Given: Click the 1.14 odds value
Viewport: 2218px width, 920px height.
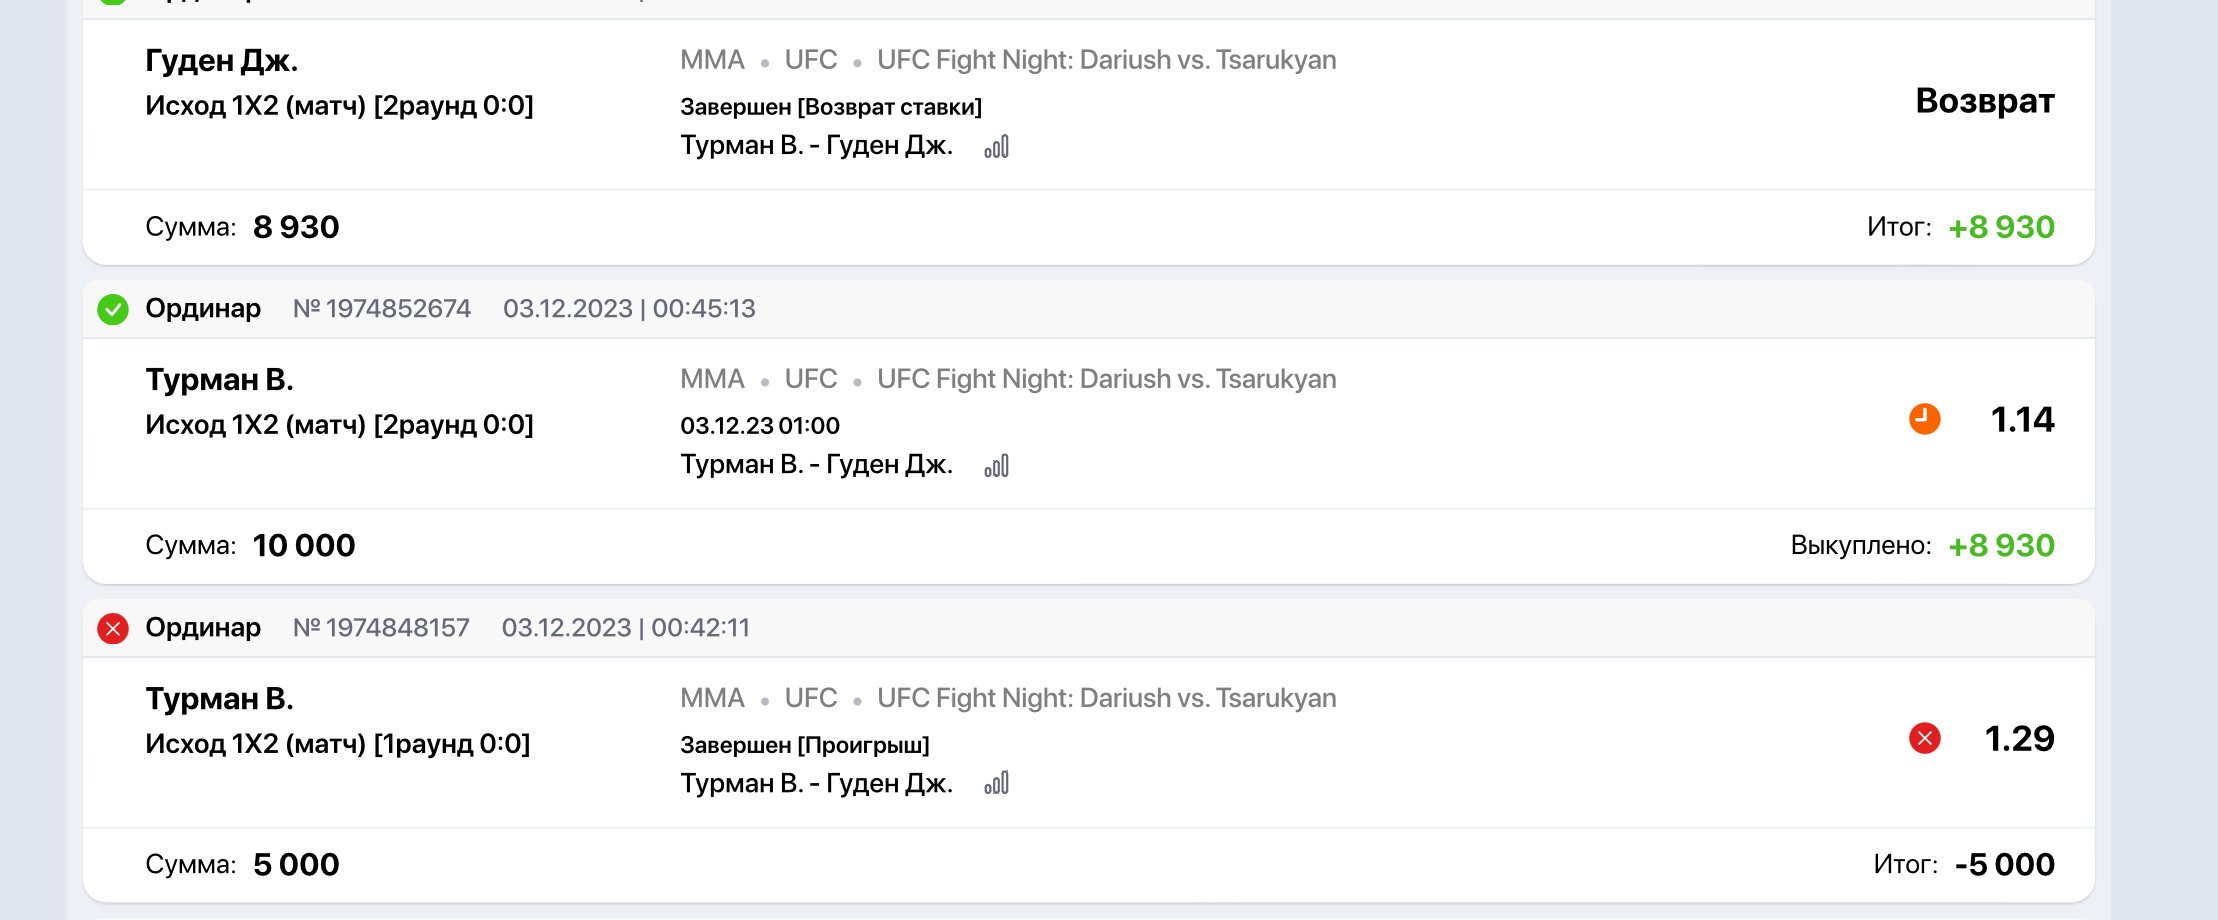Looking at the screenshot, I should 2021,419.
